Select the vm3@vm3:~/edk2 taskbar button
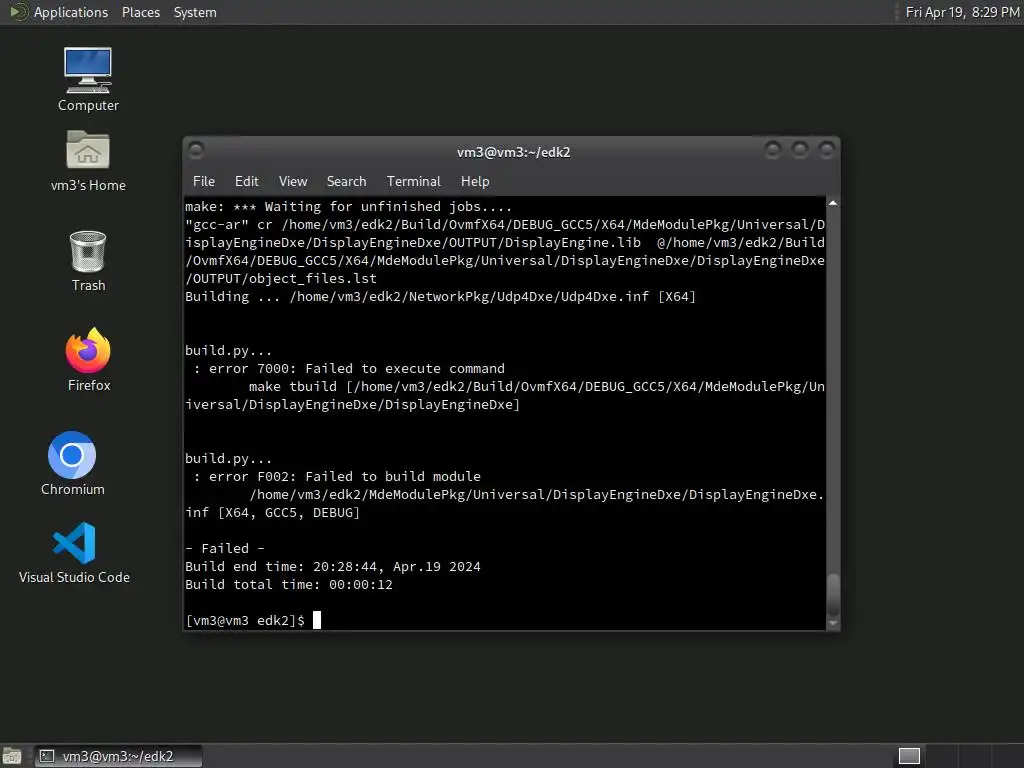This screenshot has width=1024, height=768. 118,756
